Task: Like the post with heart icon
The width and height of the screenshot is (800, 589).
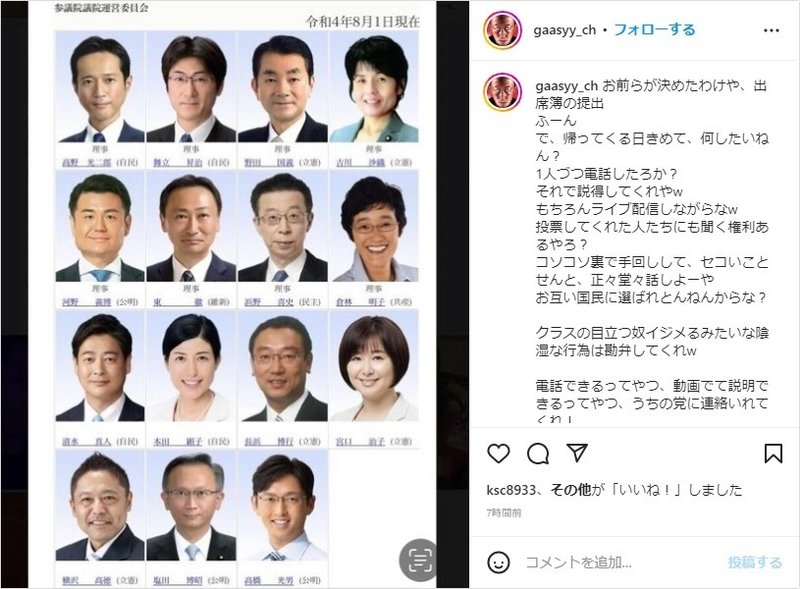Action: (498, 453)
